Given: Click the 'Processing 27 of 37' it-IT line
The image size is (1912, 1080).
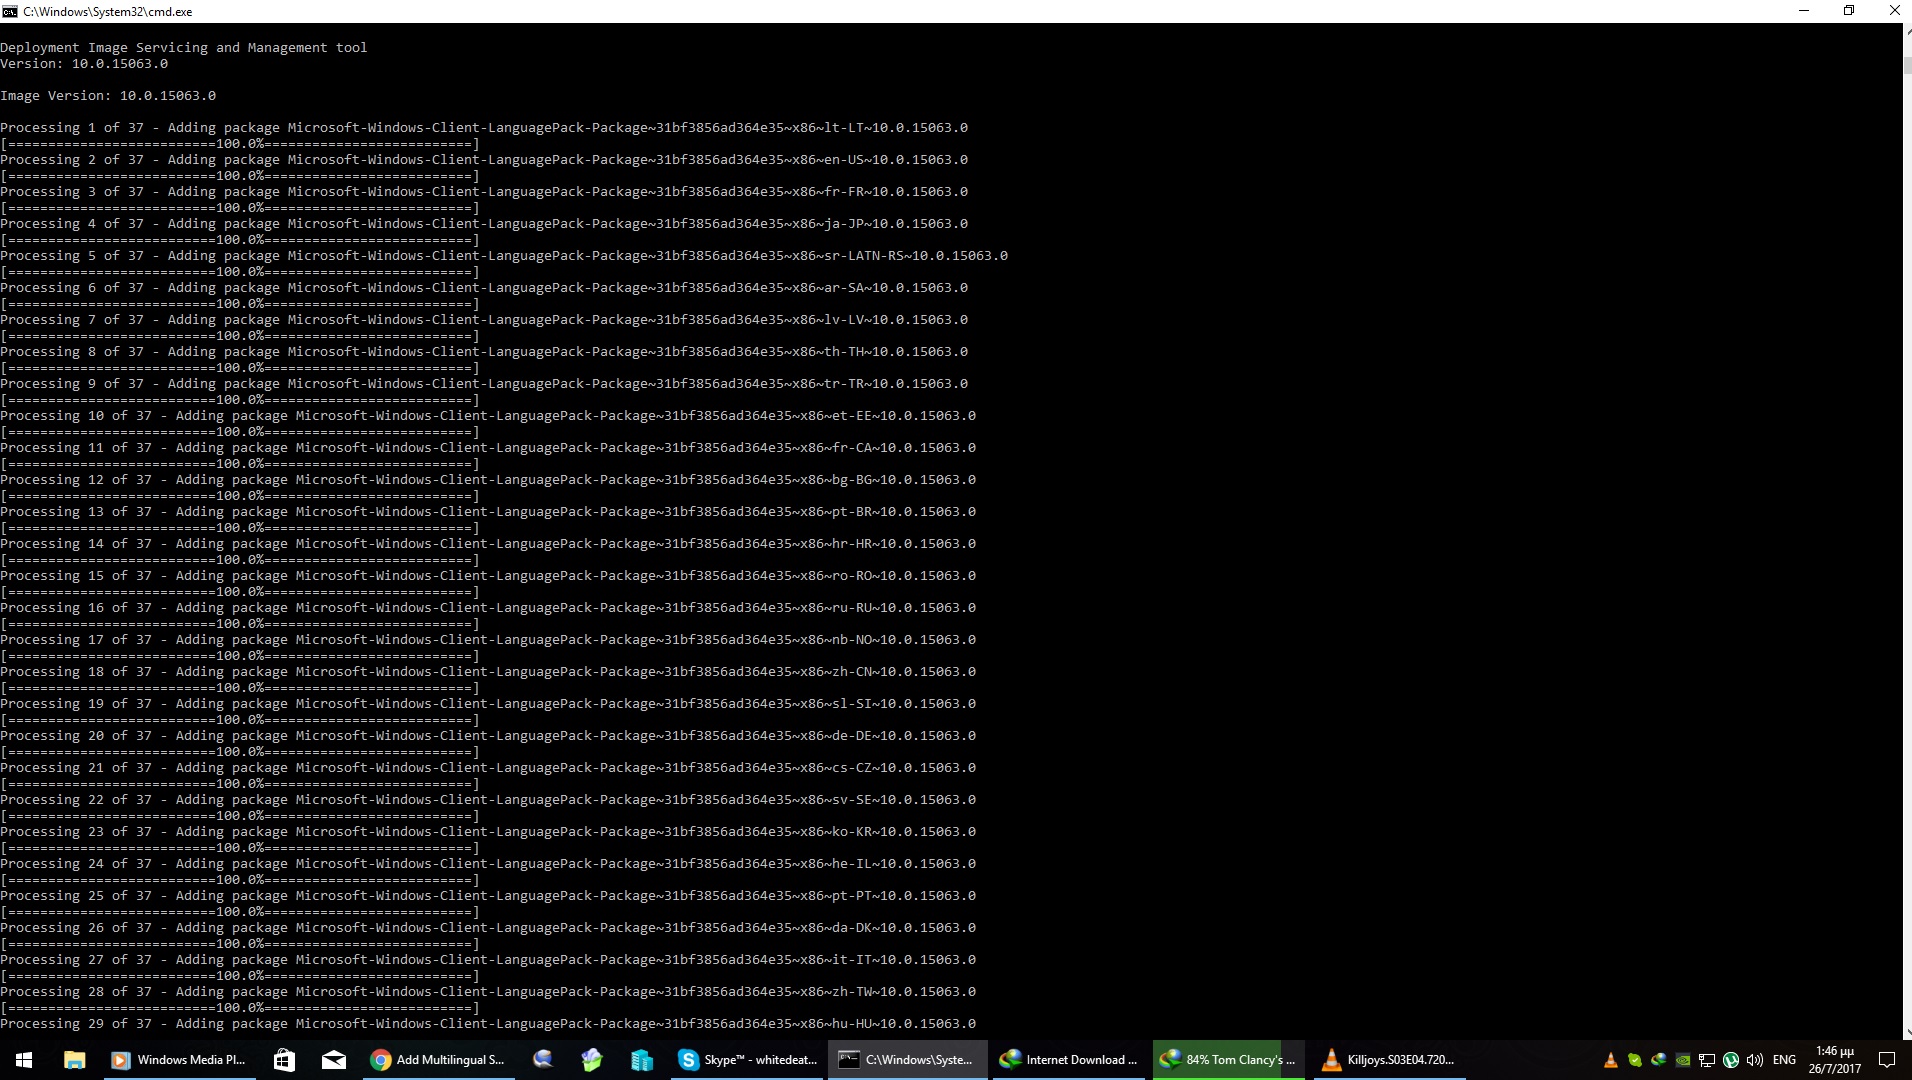Looking at the screenshot, I should point(488,960).
